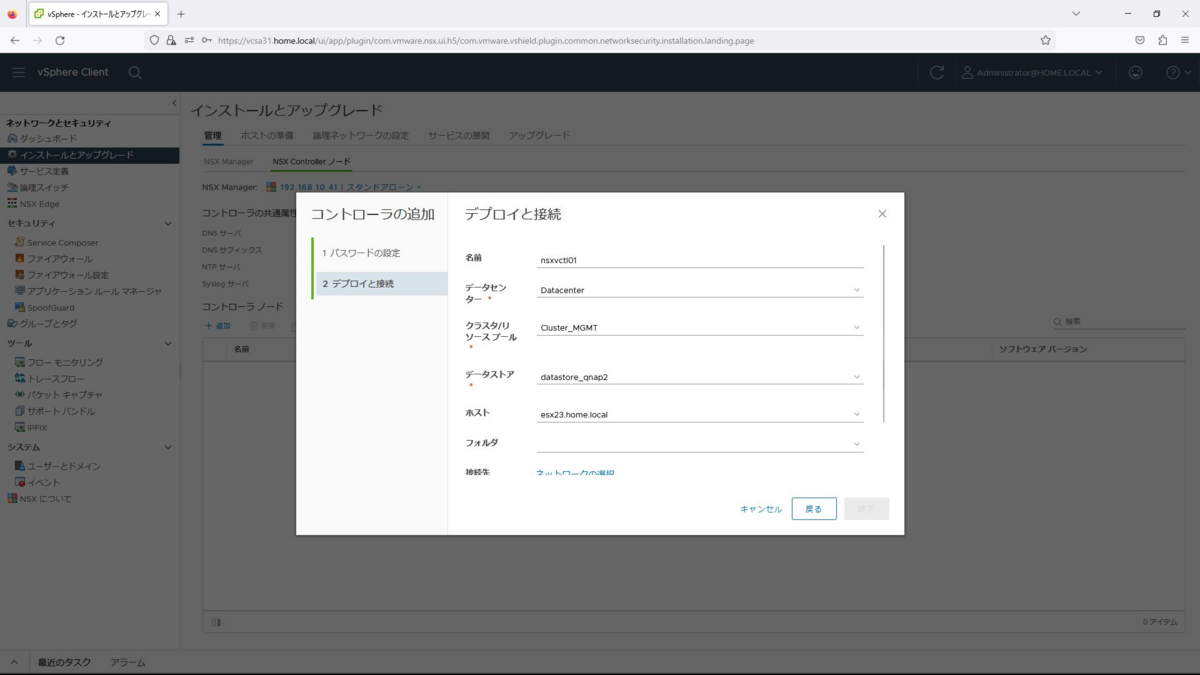Image resolution: width=1200 pixels, height=675 pixels.
Task: Switch to the サービスの展開 tab
Action: pos(459,135)
